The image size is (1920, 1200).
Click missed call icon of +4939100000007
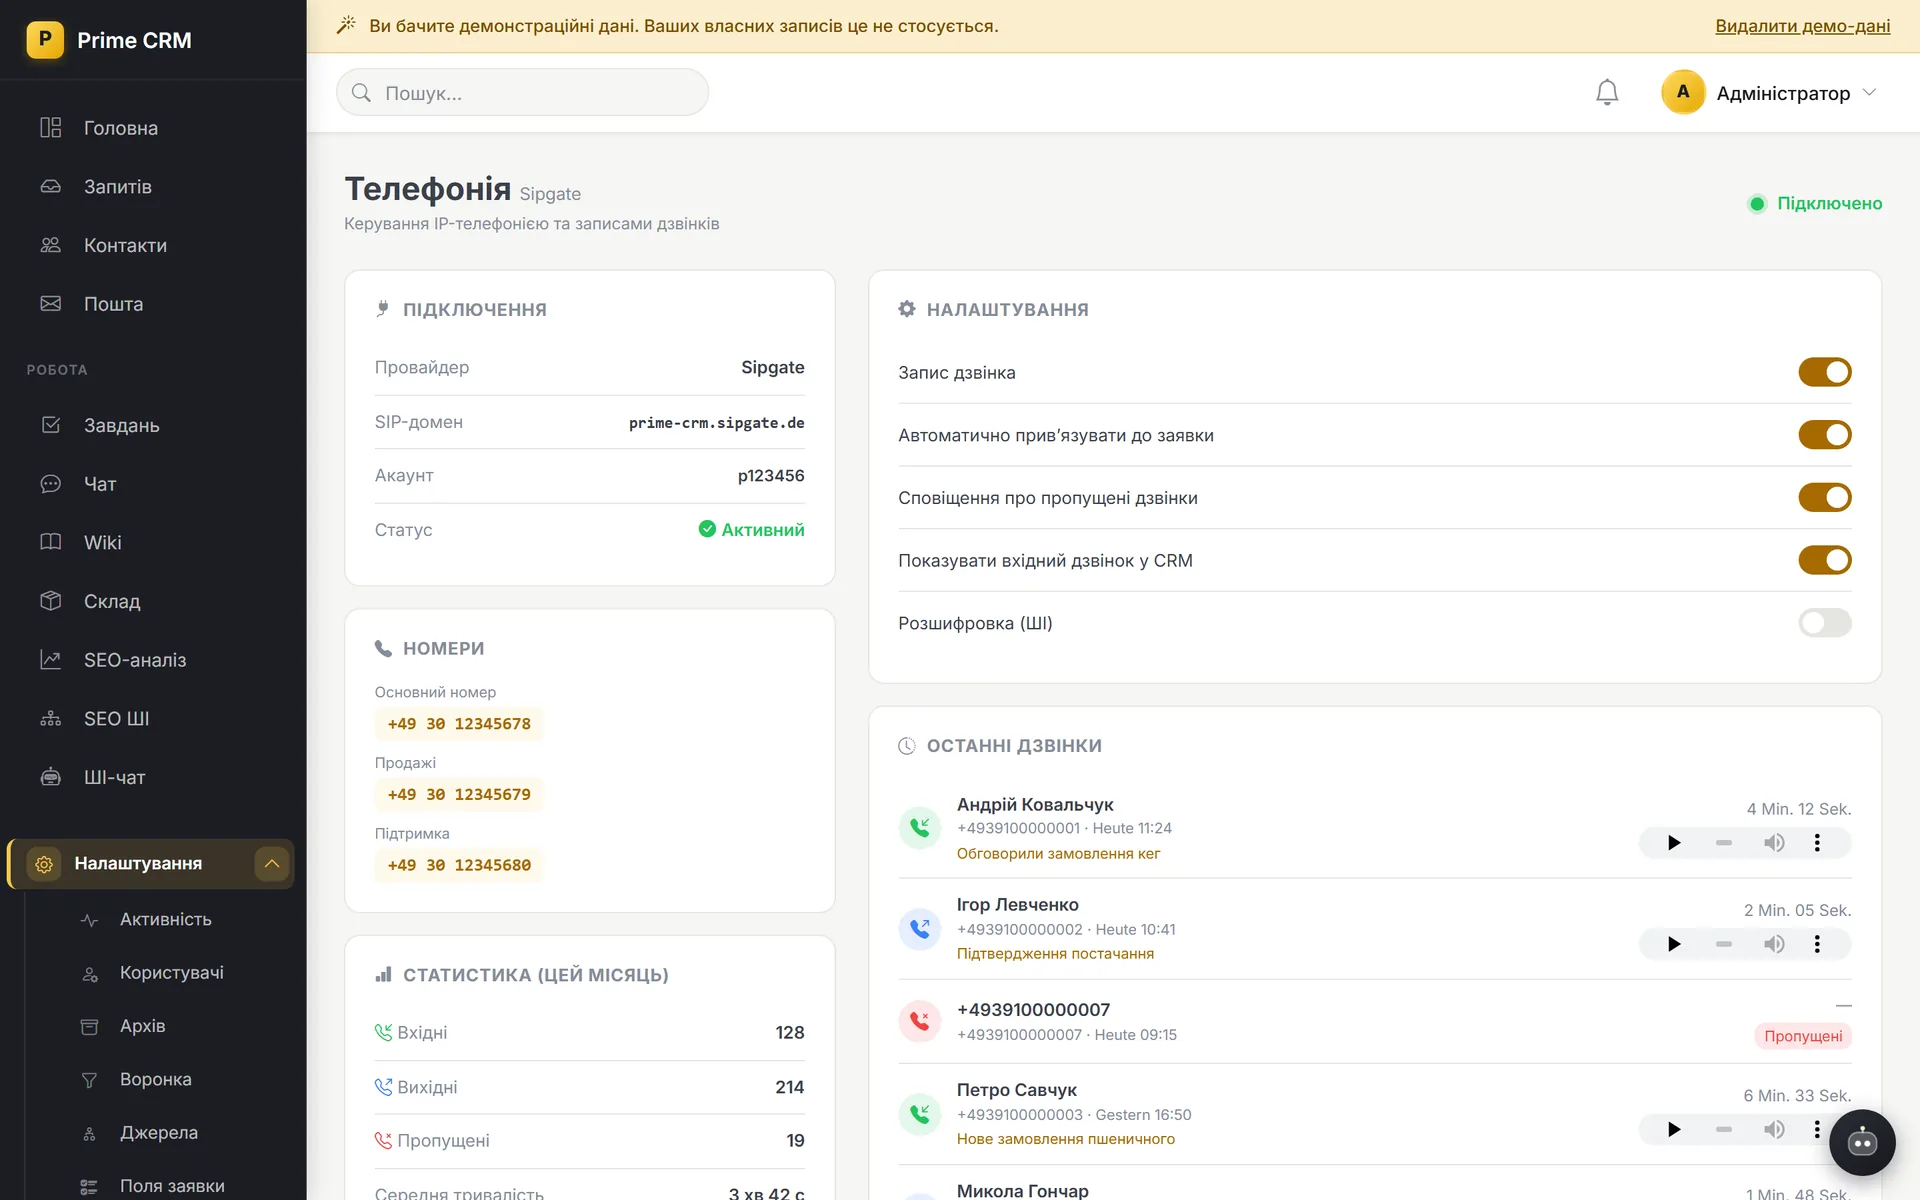click(920, 1021)
